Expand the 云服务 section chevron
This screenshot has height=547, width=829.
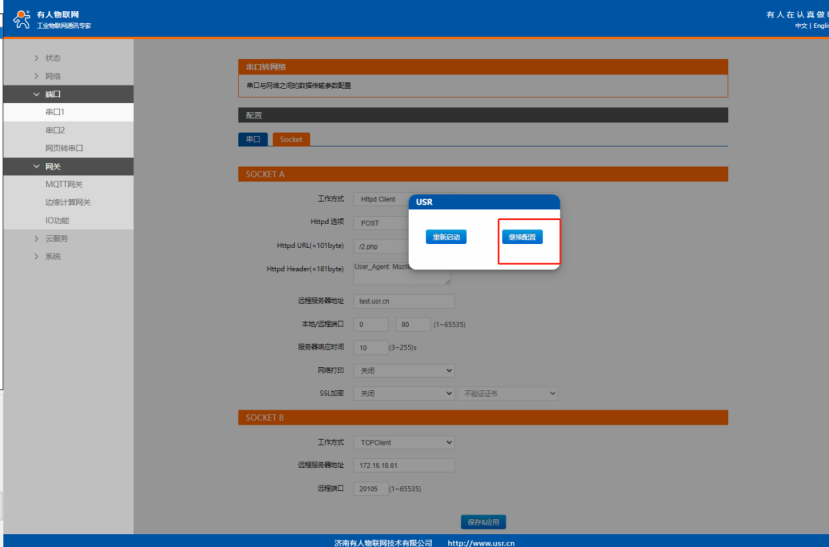click(37, 239)
